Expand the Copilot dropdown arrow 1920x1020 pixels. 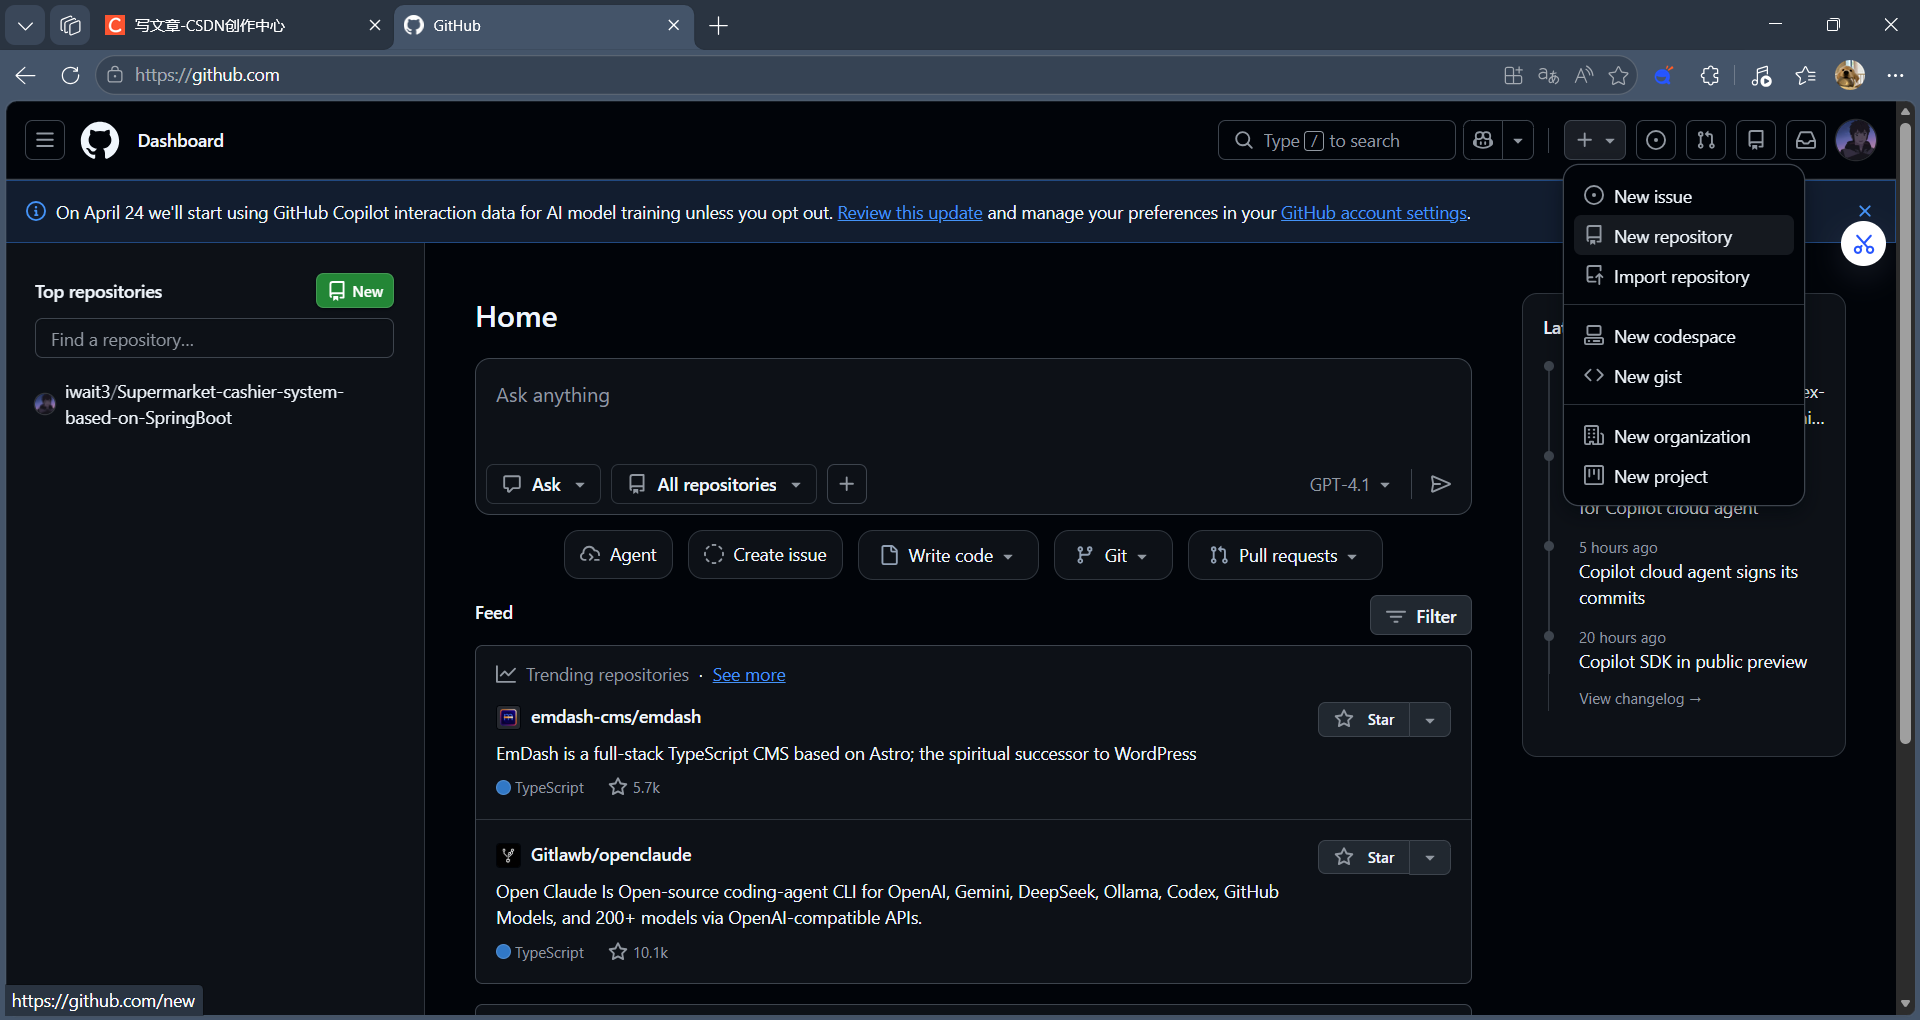click(1518, 140)
